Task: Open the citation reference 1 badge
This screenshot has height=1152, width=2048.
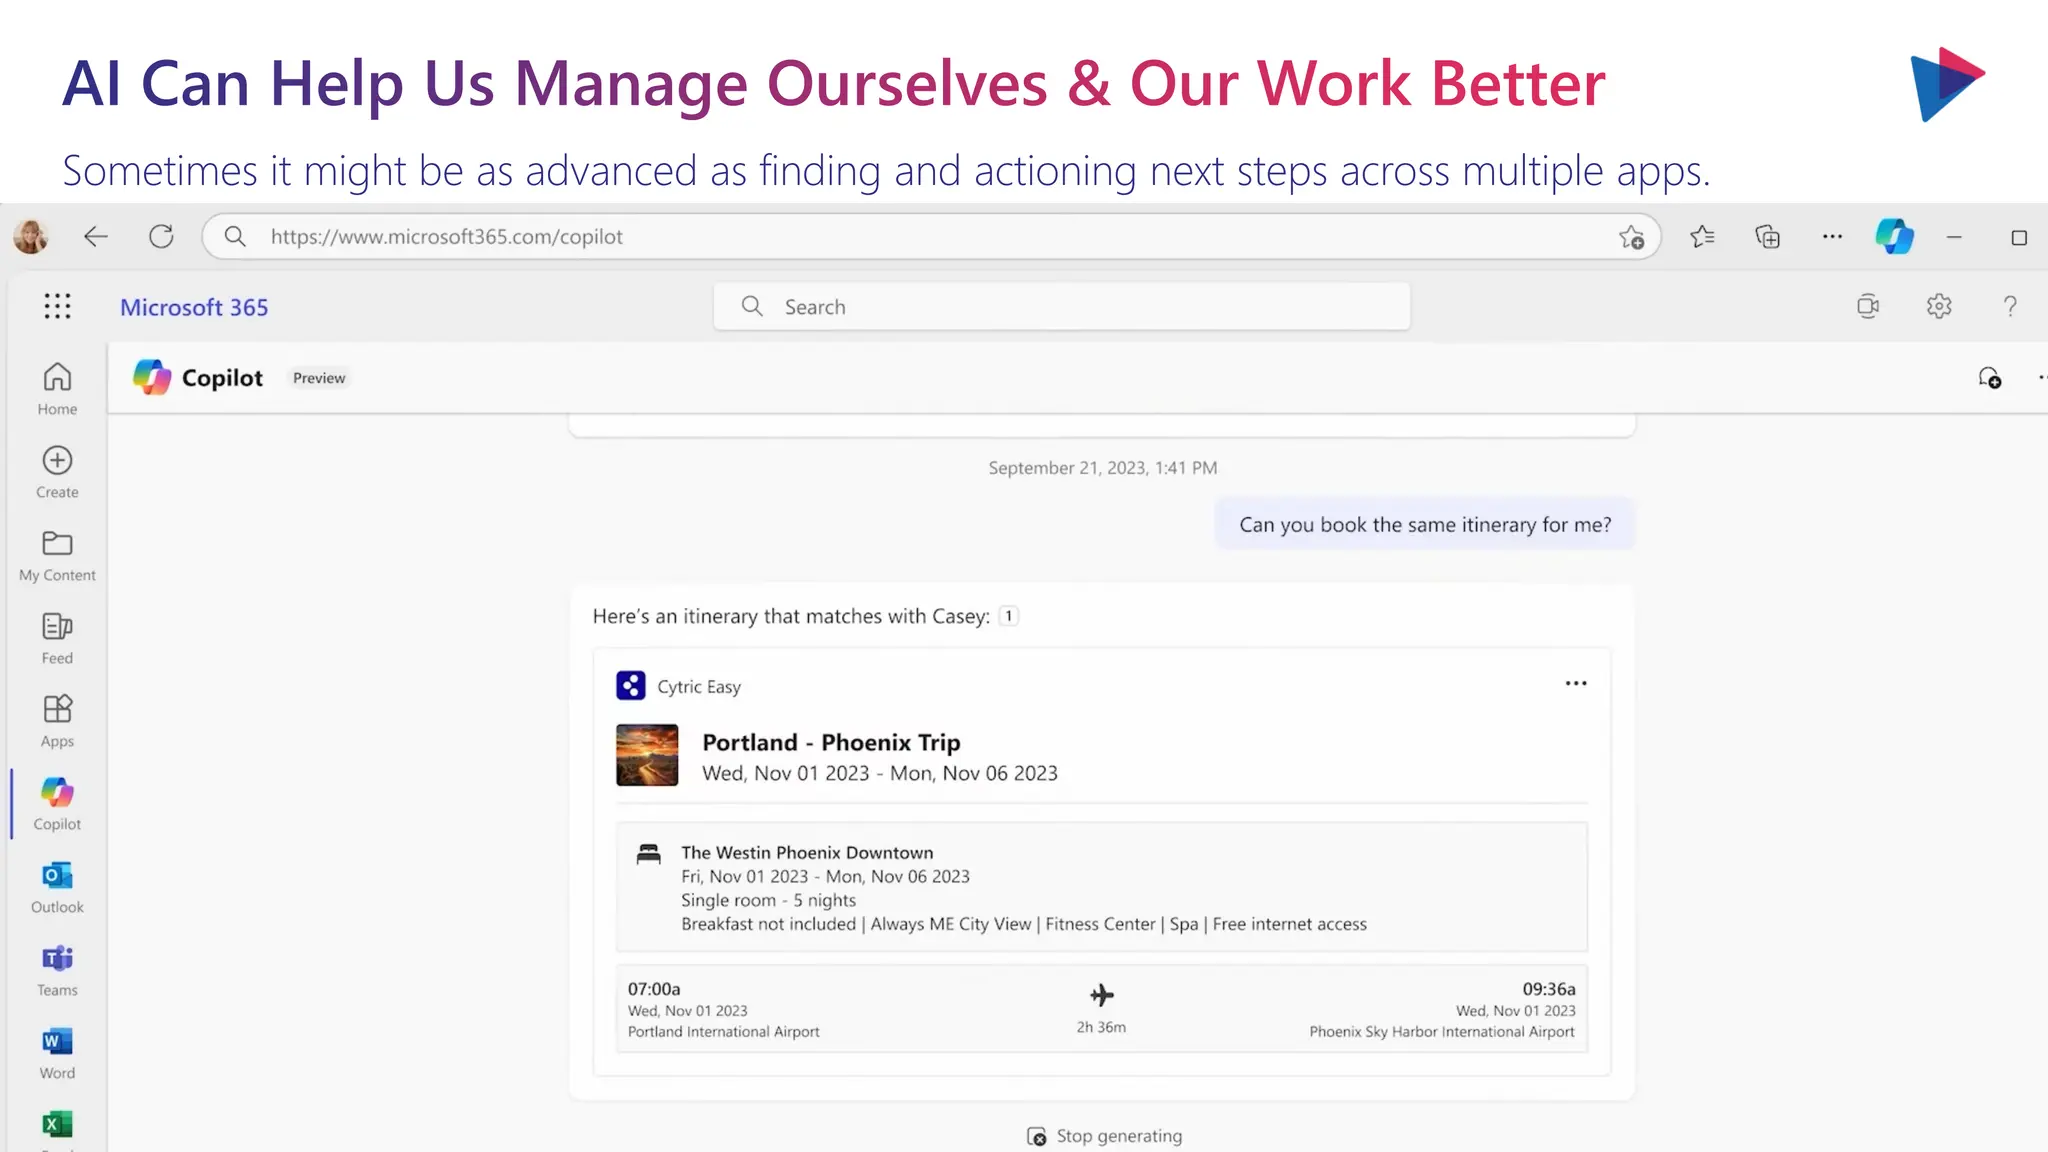Action: 1009,616
